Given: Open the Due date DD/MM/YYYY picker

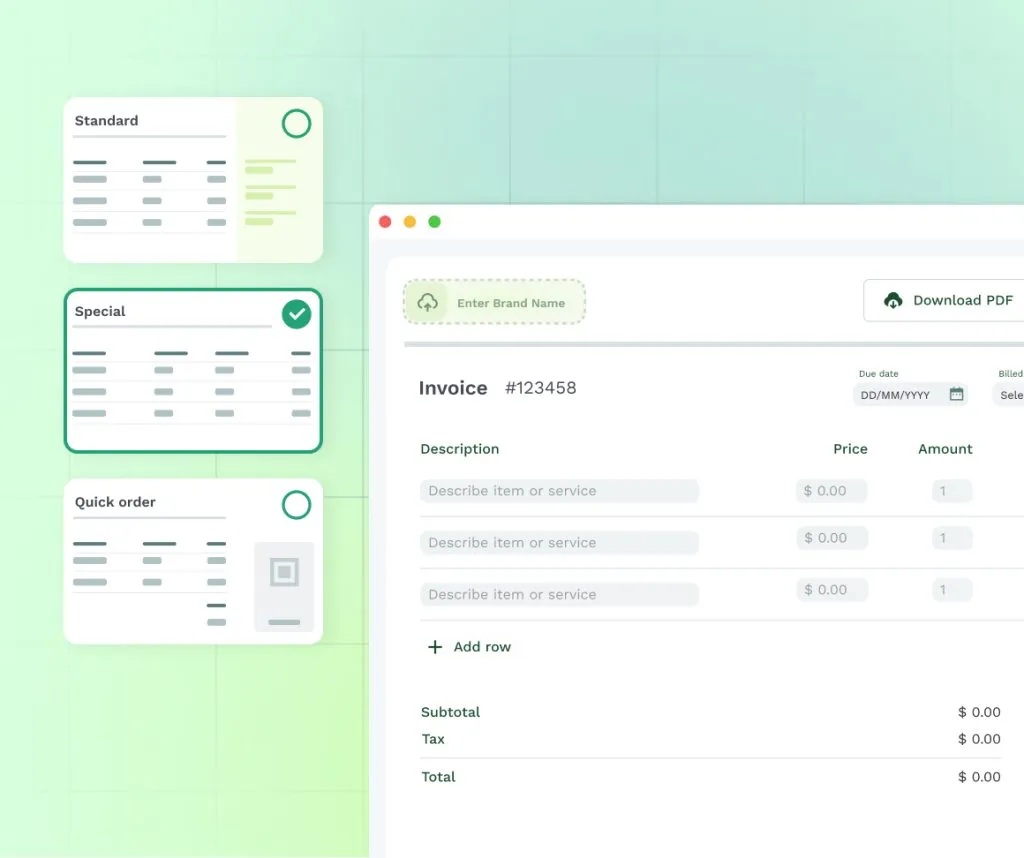Looking at the screenshot, I should [x=897, y=395].
